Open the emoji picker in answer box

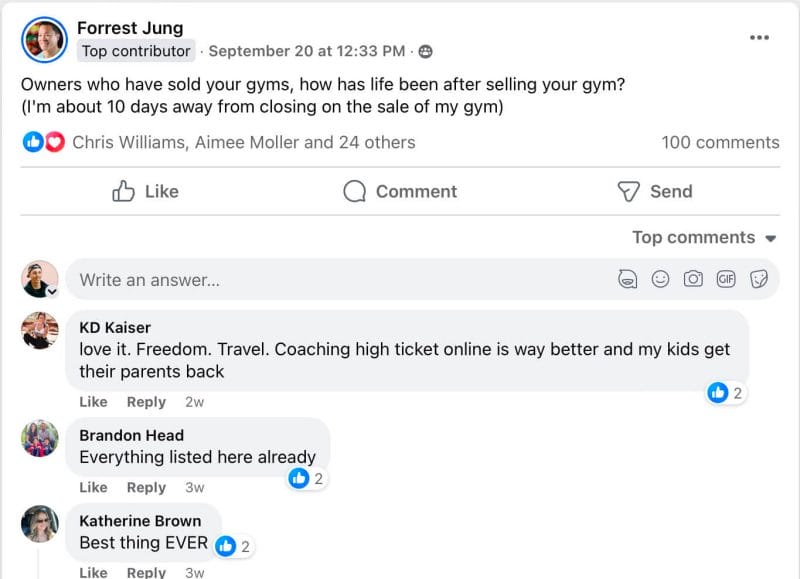pyautogui.click(x=660, y=279)
